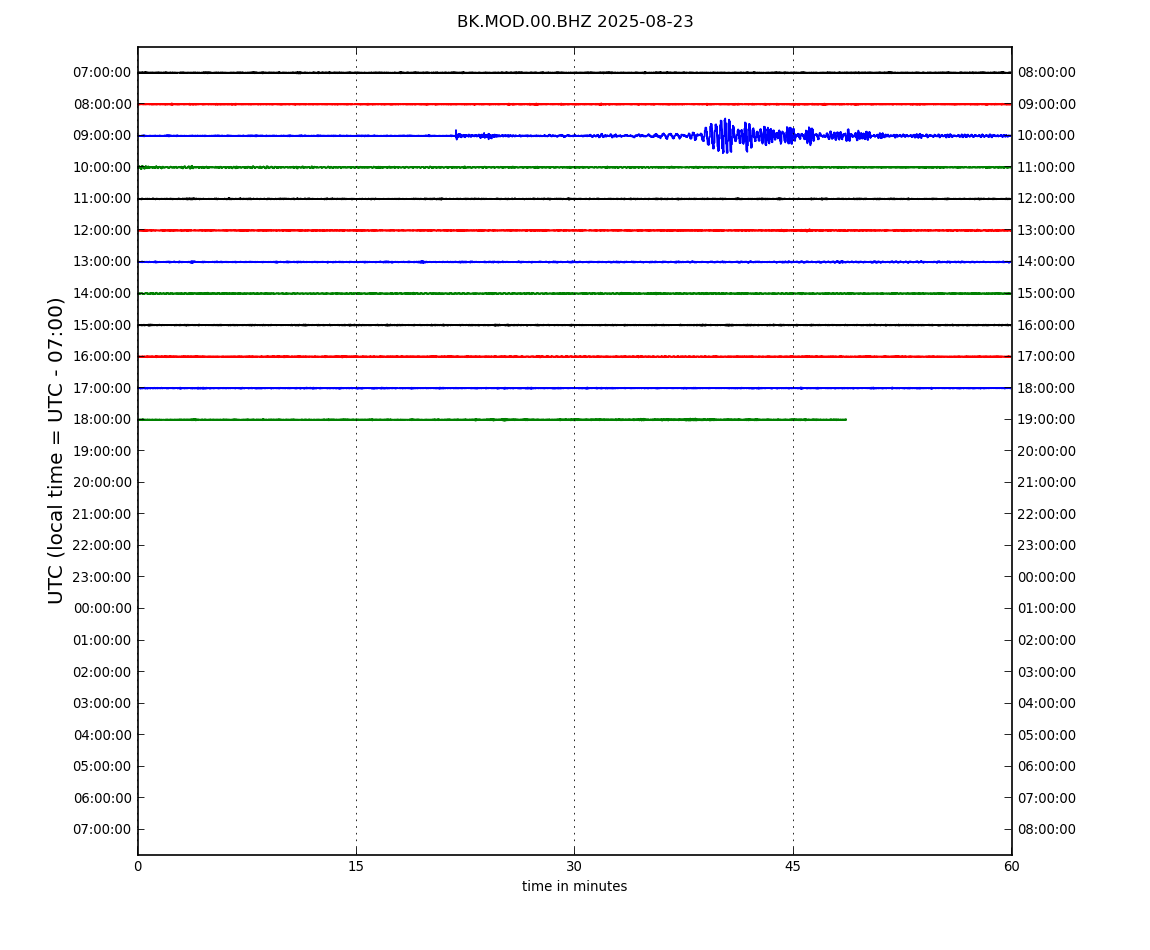The image size is (1150, 950).
Task: Click the blue 17:00:00 trace line
Action: tap(574, 388)
